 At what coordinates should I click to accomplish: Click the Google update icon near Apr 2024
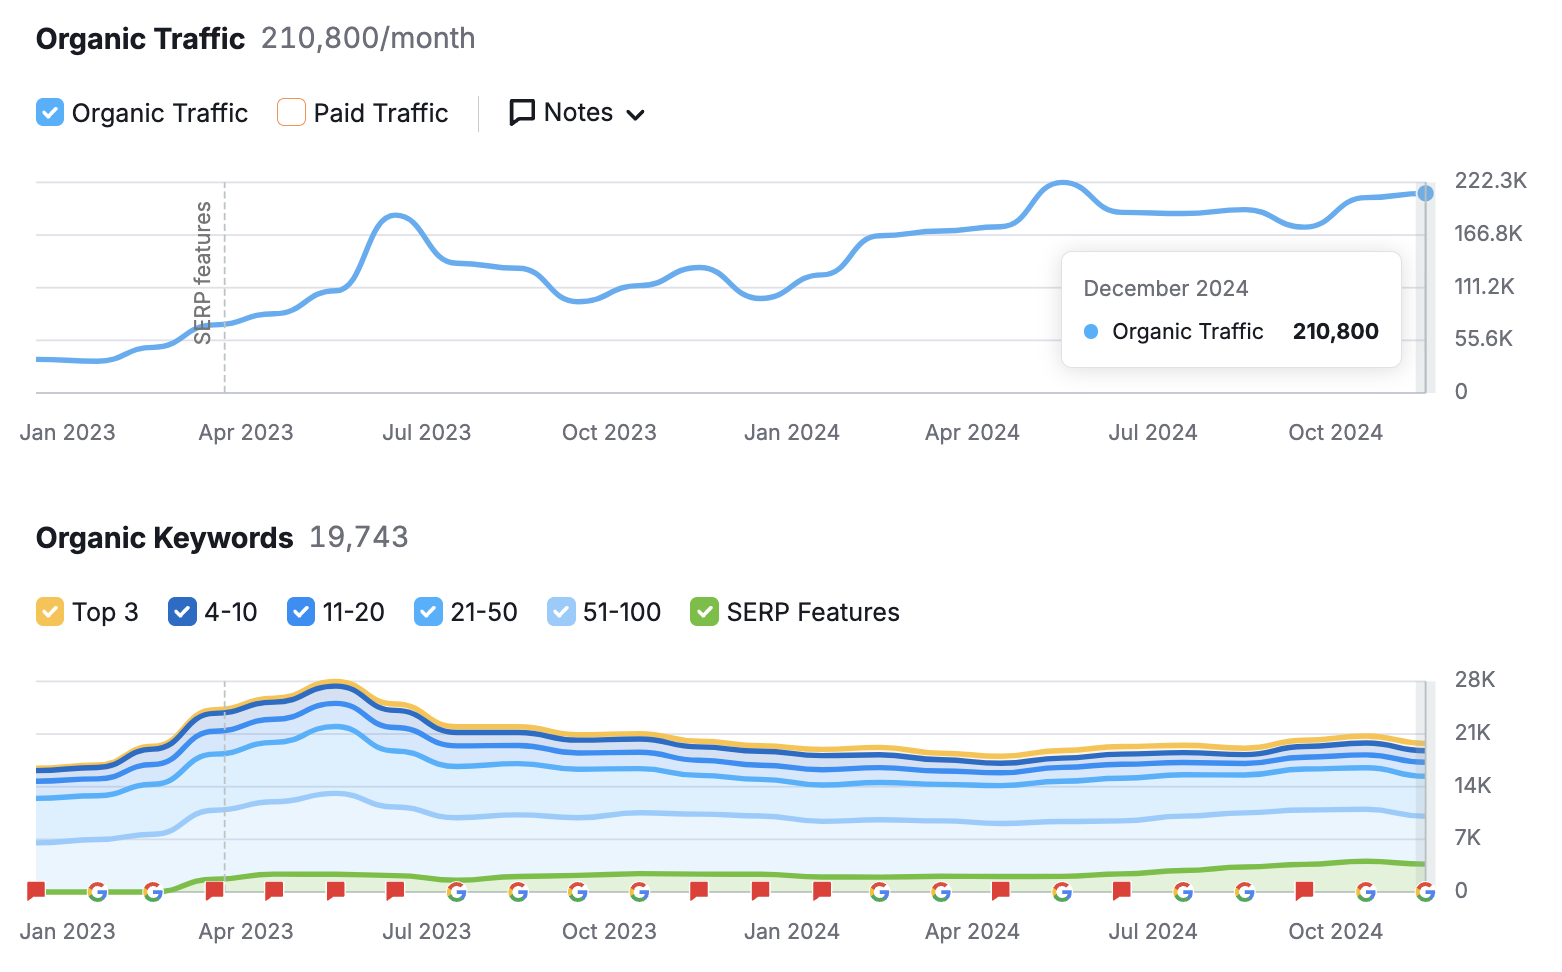coord(941,891)
